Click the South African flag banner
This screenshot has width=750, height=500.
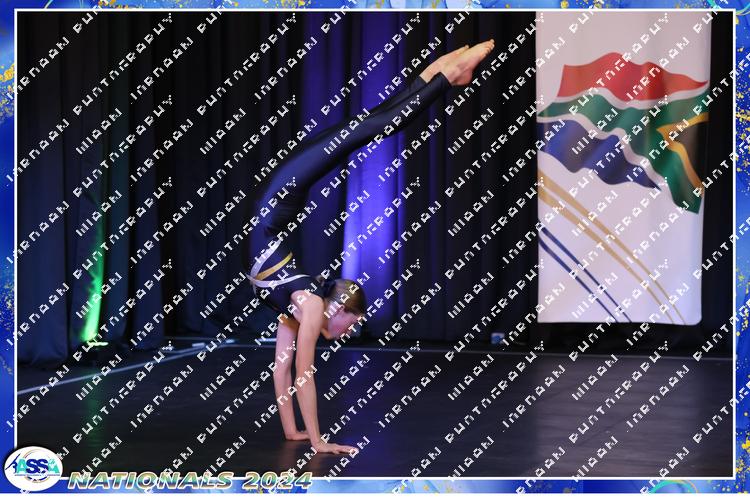pos(623,167)
